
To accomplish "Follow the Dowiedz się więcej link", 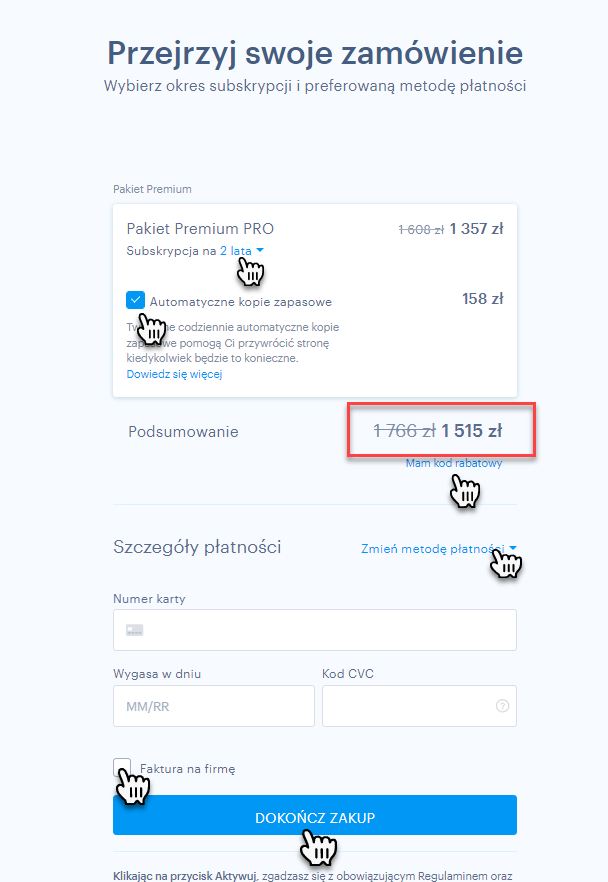I will pos(174,374).
